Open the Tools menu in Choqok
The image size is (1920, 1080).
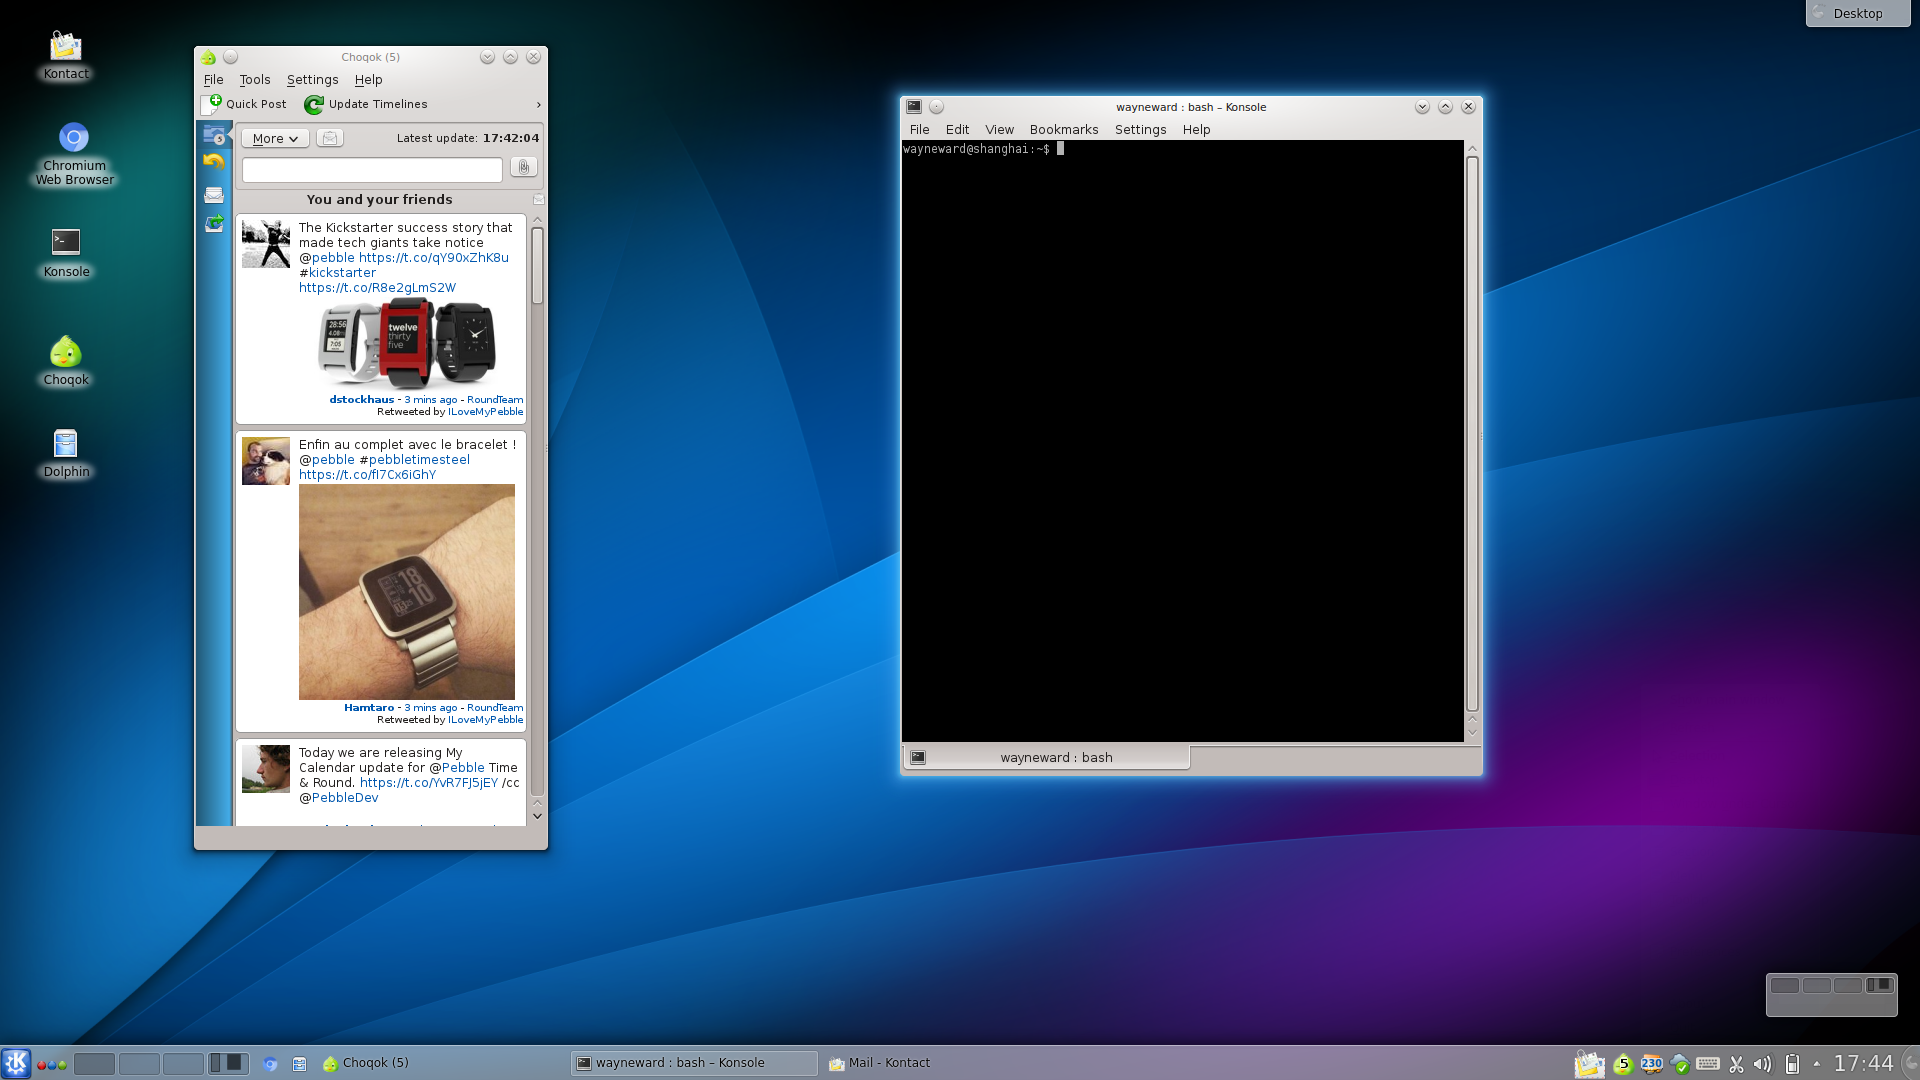tap(254, 79)
